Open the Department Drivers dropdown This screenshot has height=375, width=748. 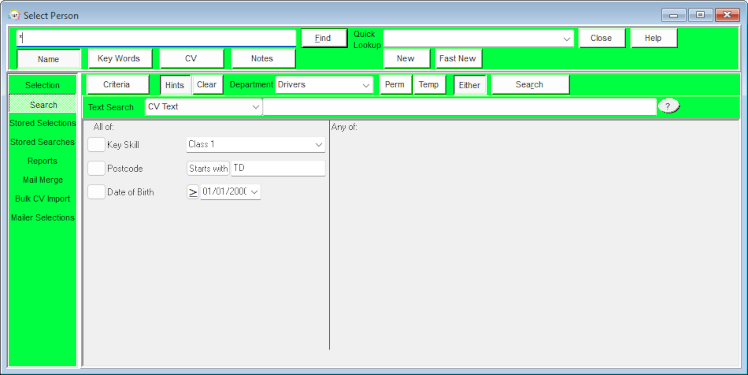[x=324, y=85]
